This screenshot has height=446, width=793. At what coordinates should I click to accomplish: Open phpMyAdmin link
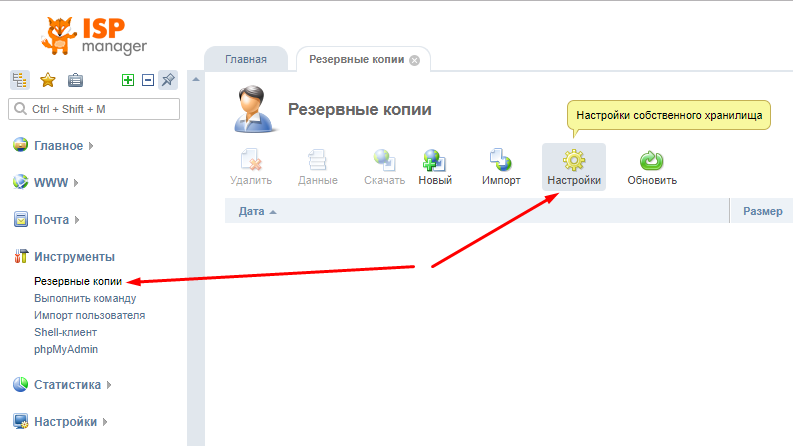[66, 349]
